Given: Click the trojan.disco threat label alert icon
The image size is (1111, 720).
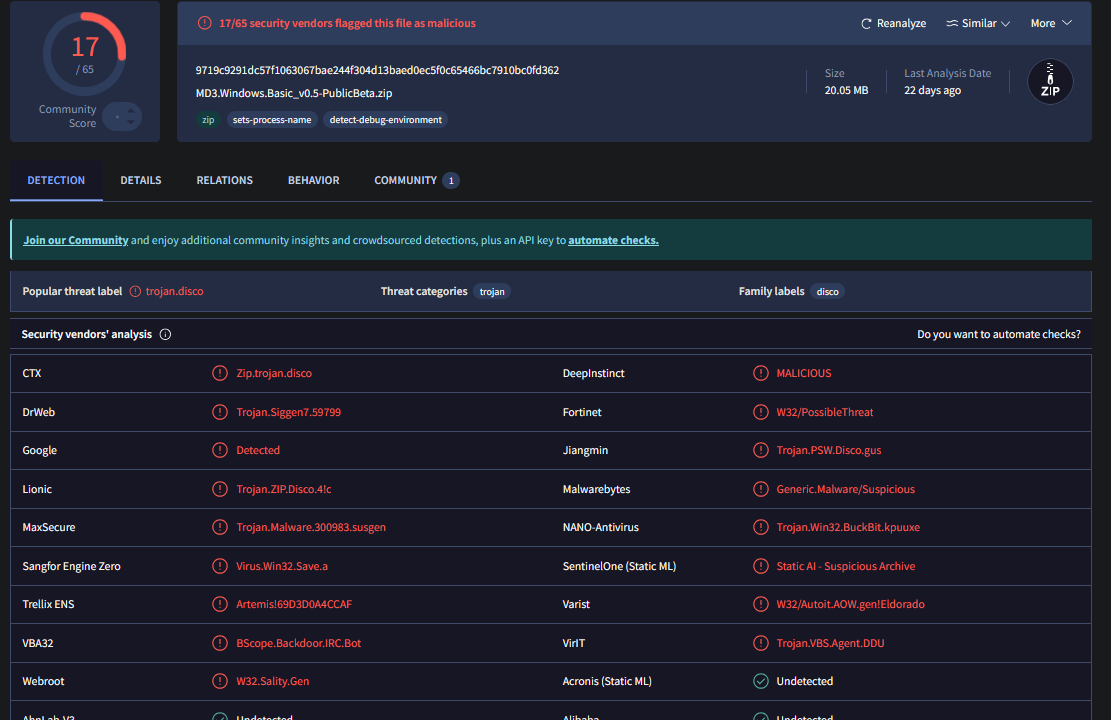Looking at the screenshot, I should (x=135, y=291).
